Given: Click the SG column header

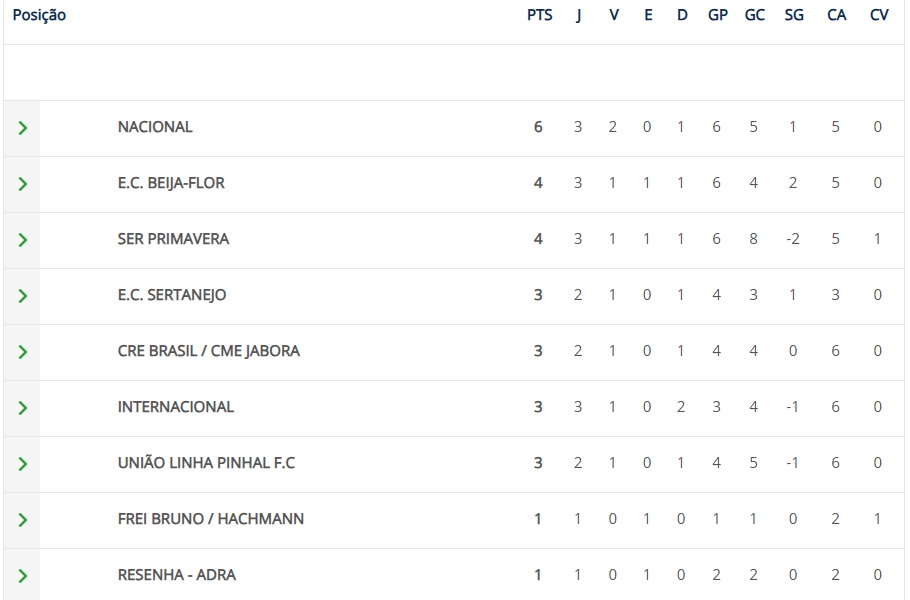Looking at the screenshot, I should click(794, 15).
